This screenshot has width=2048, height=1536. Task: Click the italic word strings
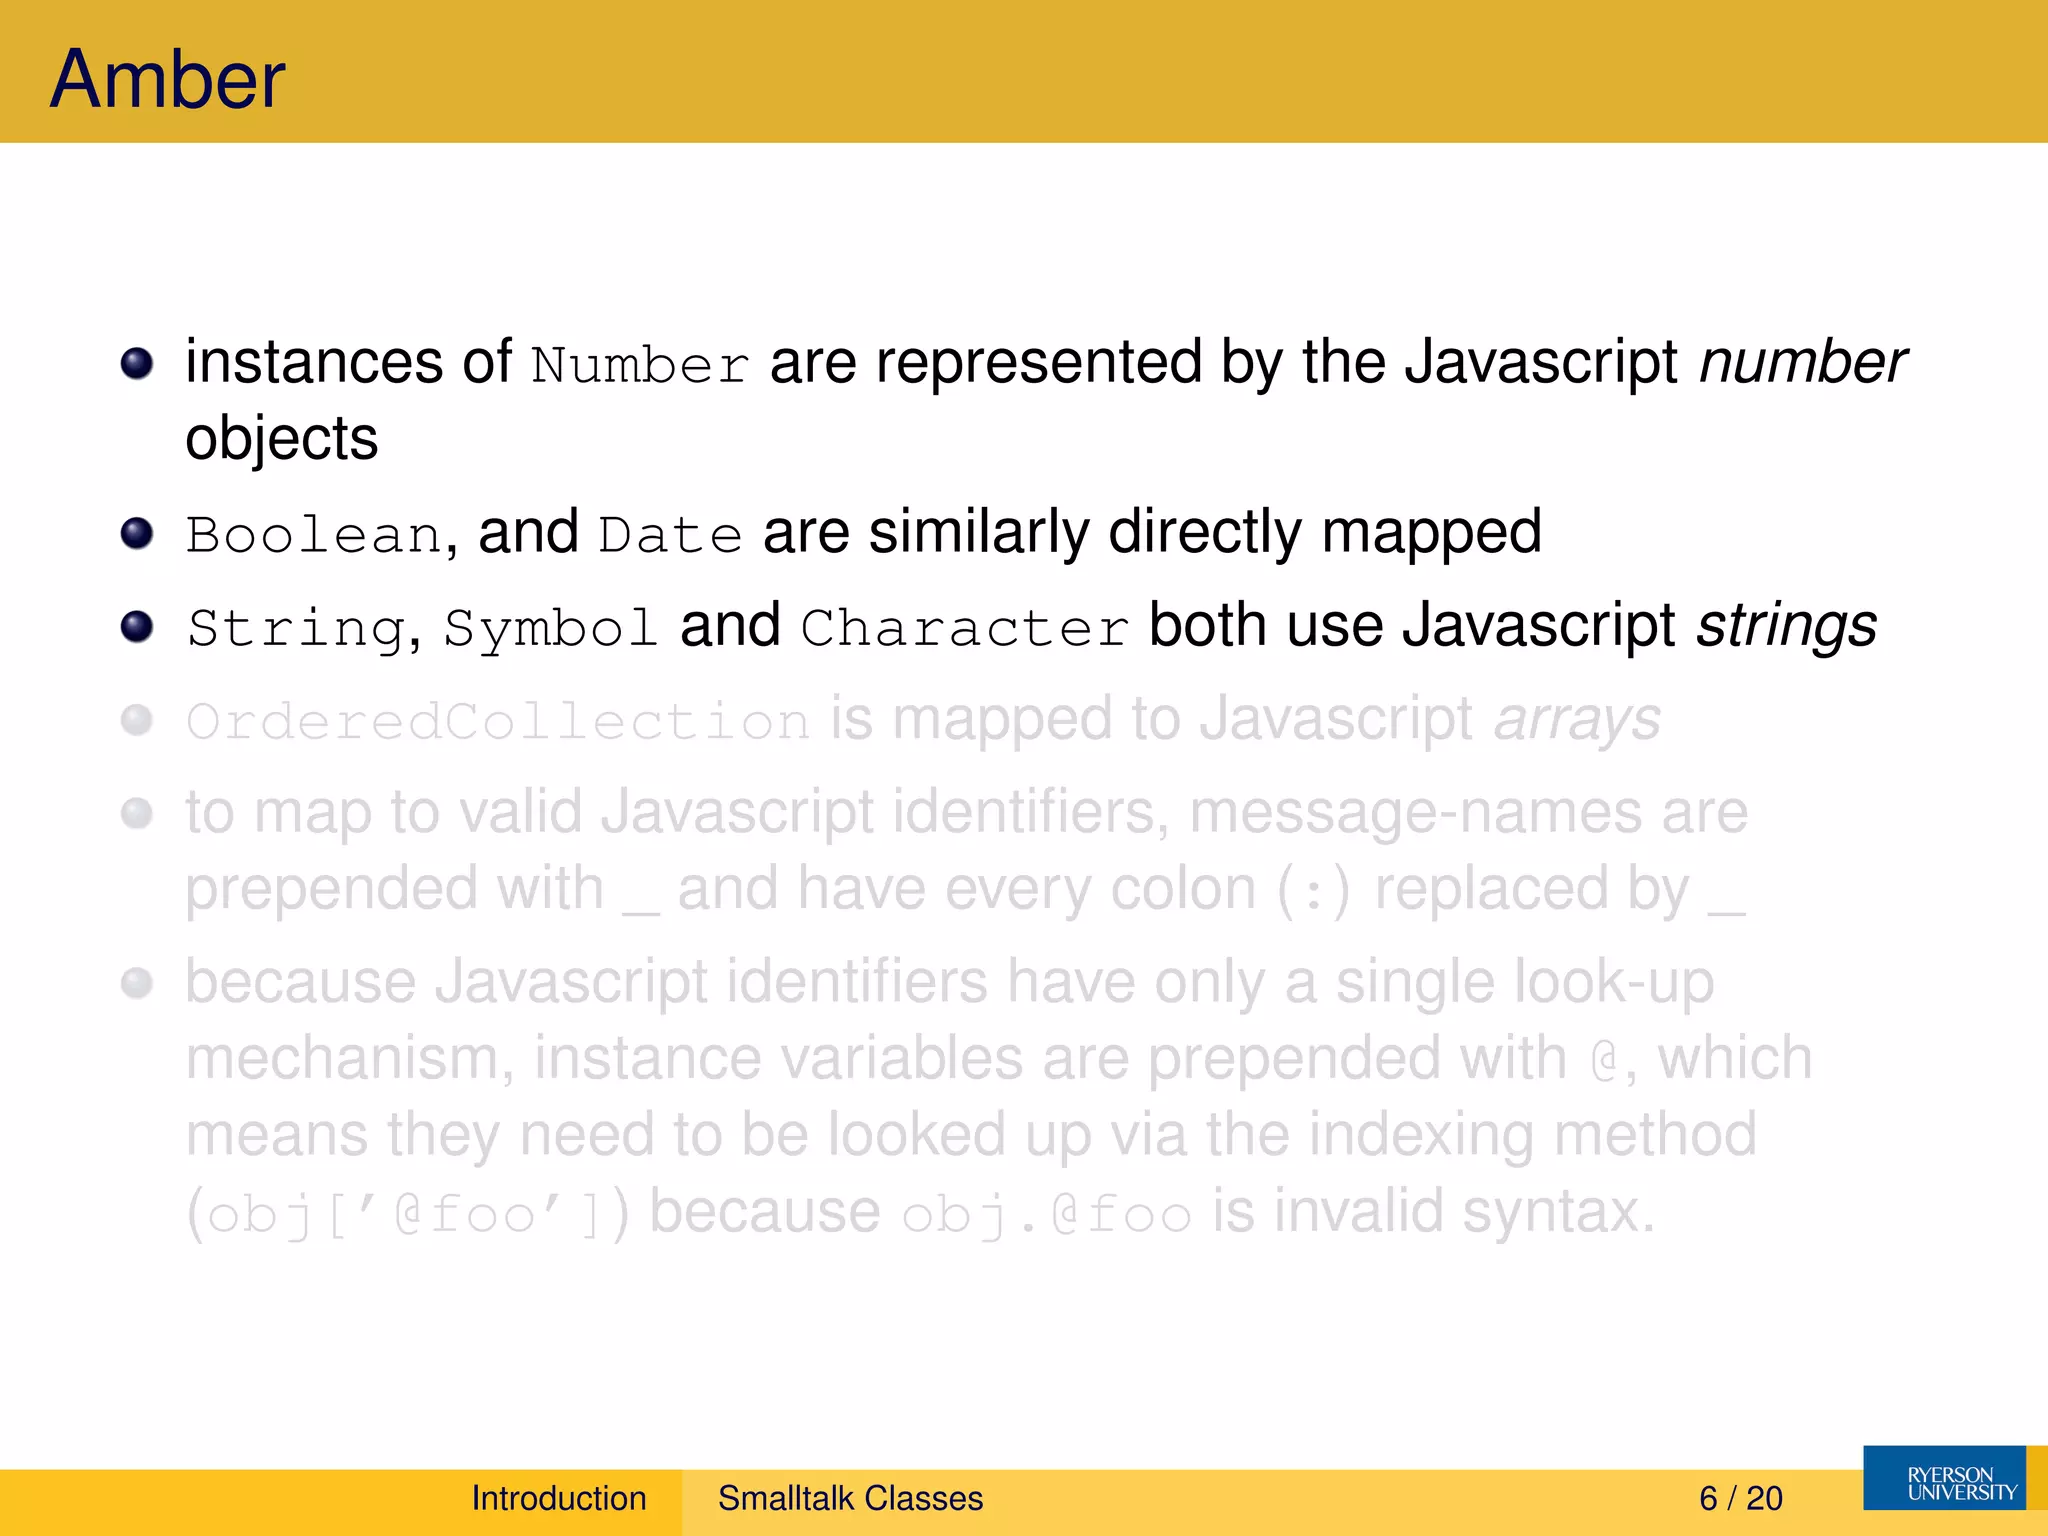[1787, 627]
